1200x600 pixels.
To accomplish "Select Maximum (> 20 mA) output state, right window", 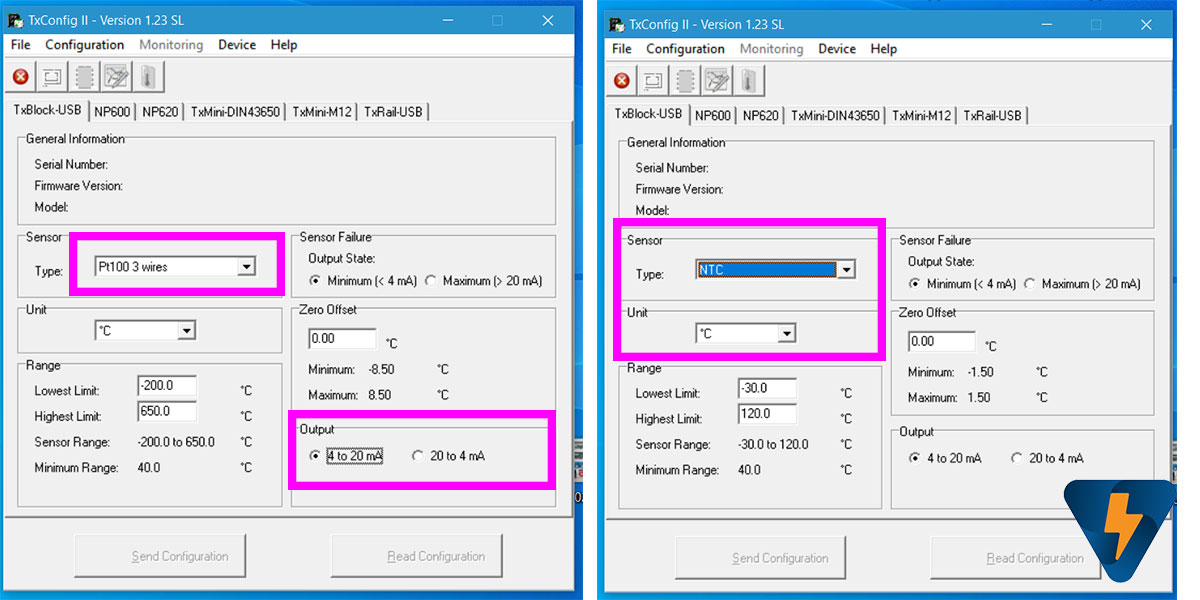I will [1082, 284].
